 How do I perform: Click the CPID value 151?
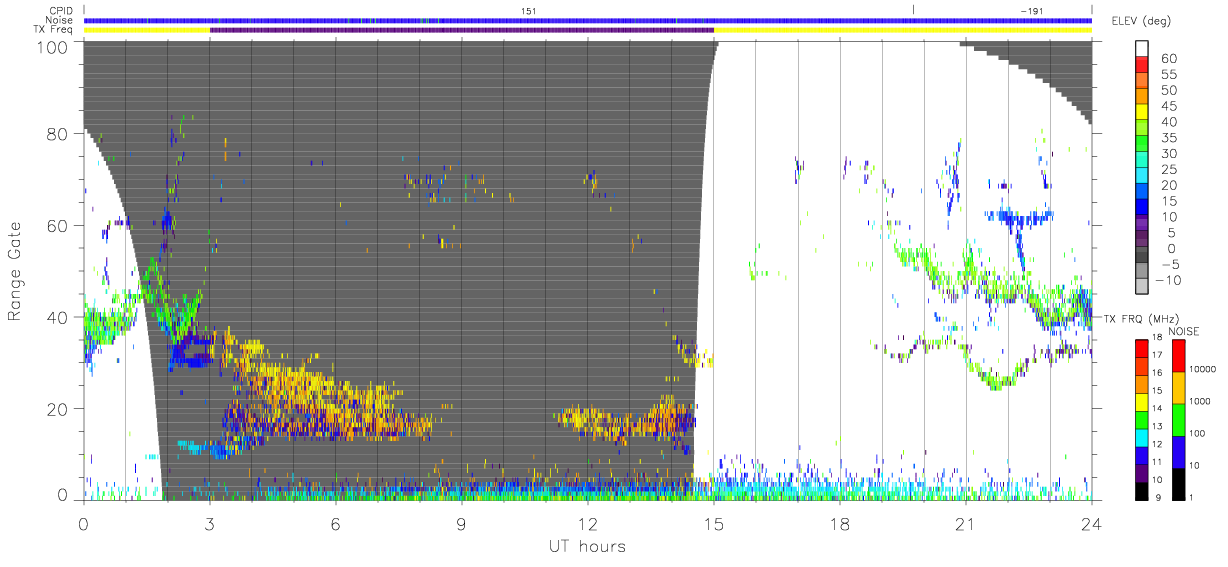coord(528,10)
